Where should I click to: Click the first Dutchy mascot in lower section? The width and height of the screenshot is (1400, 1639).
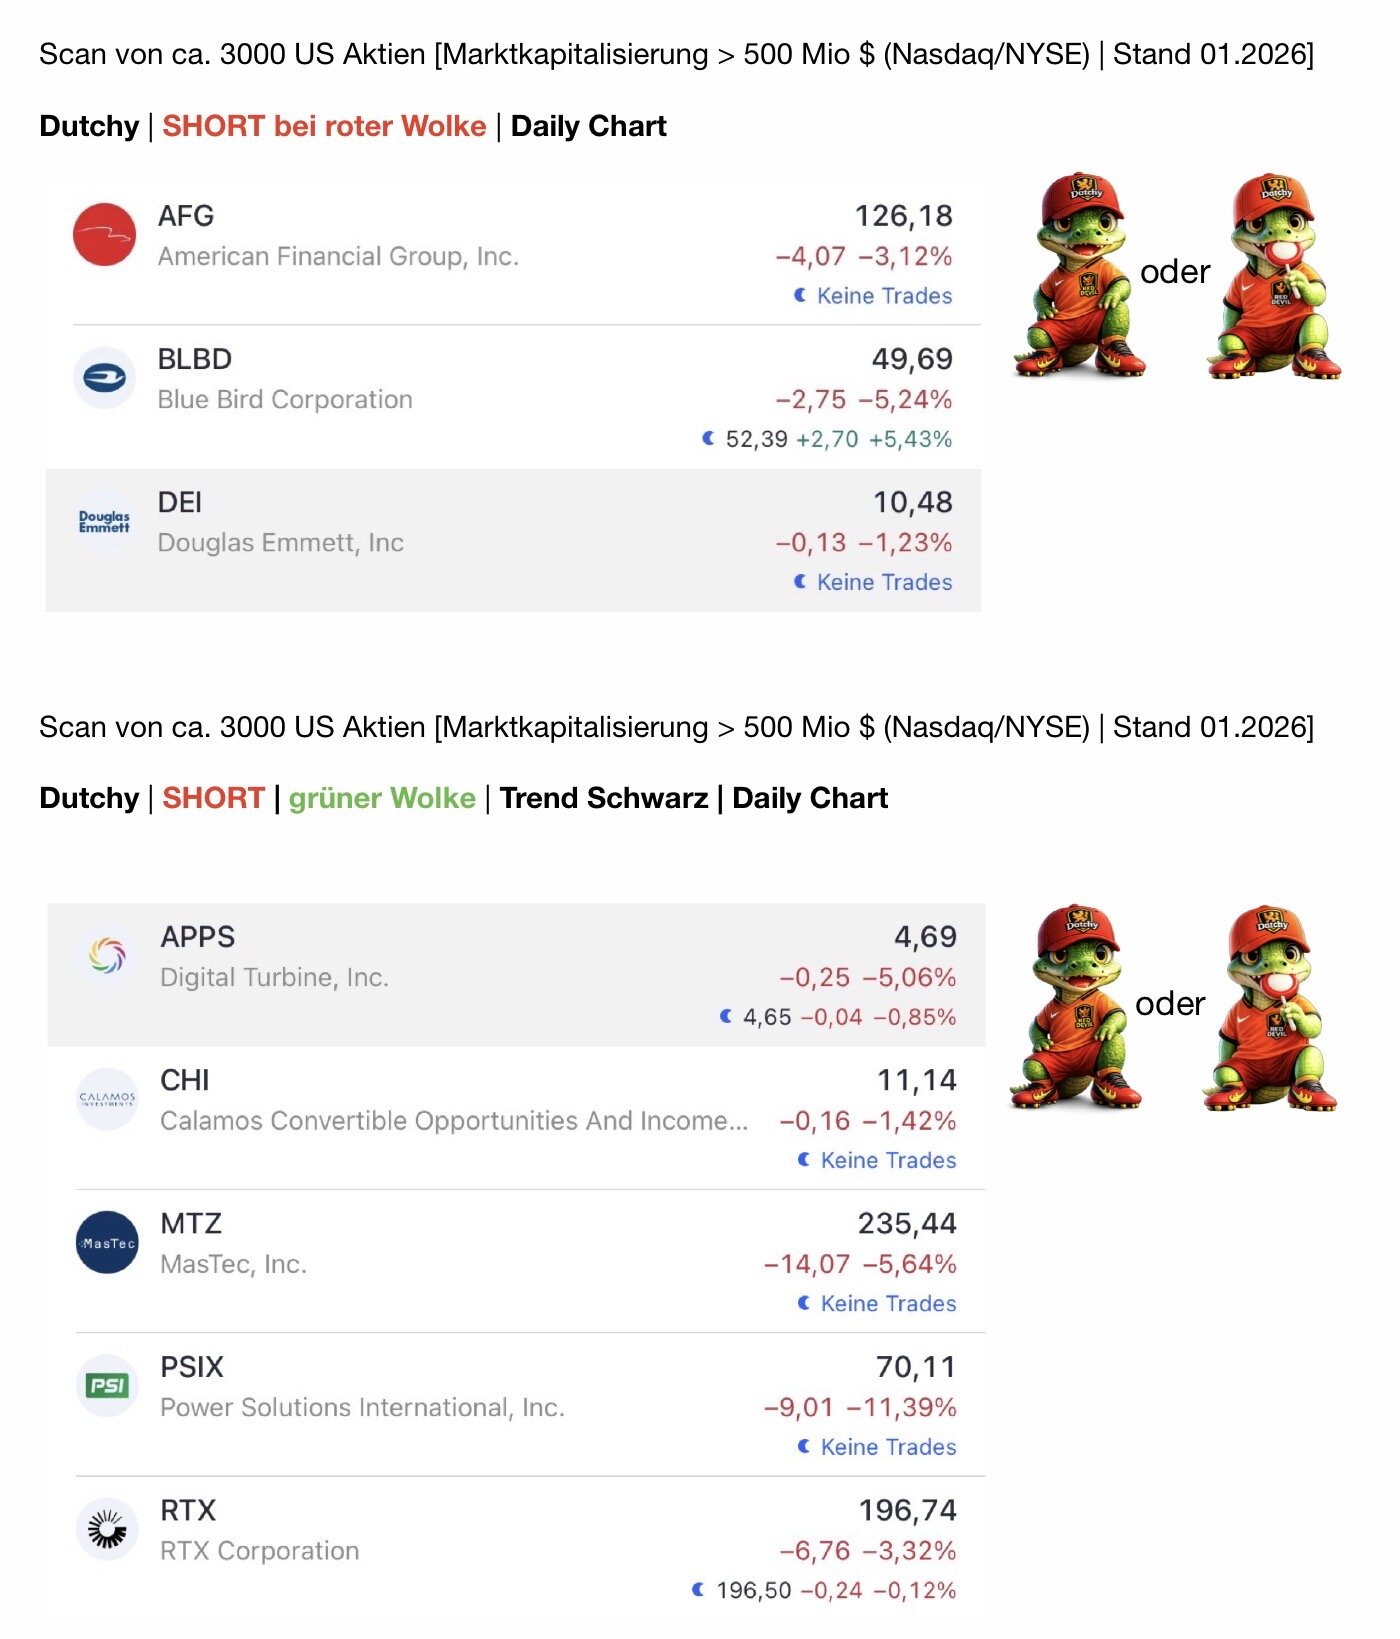point(1075,1007)
